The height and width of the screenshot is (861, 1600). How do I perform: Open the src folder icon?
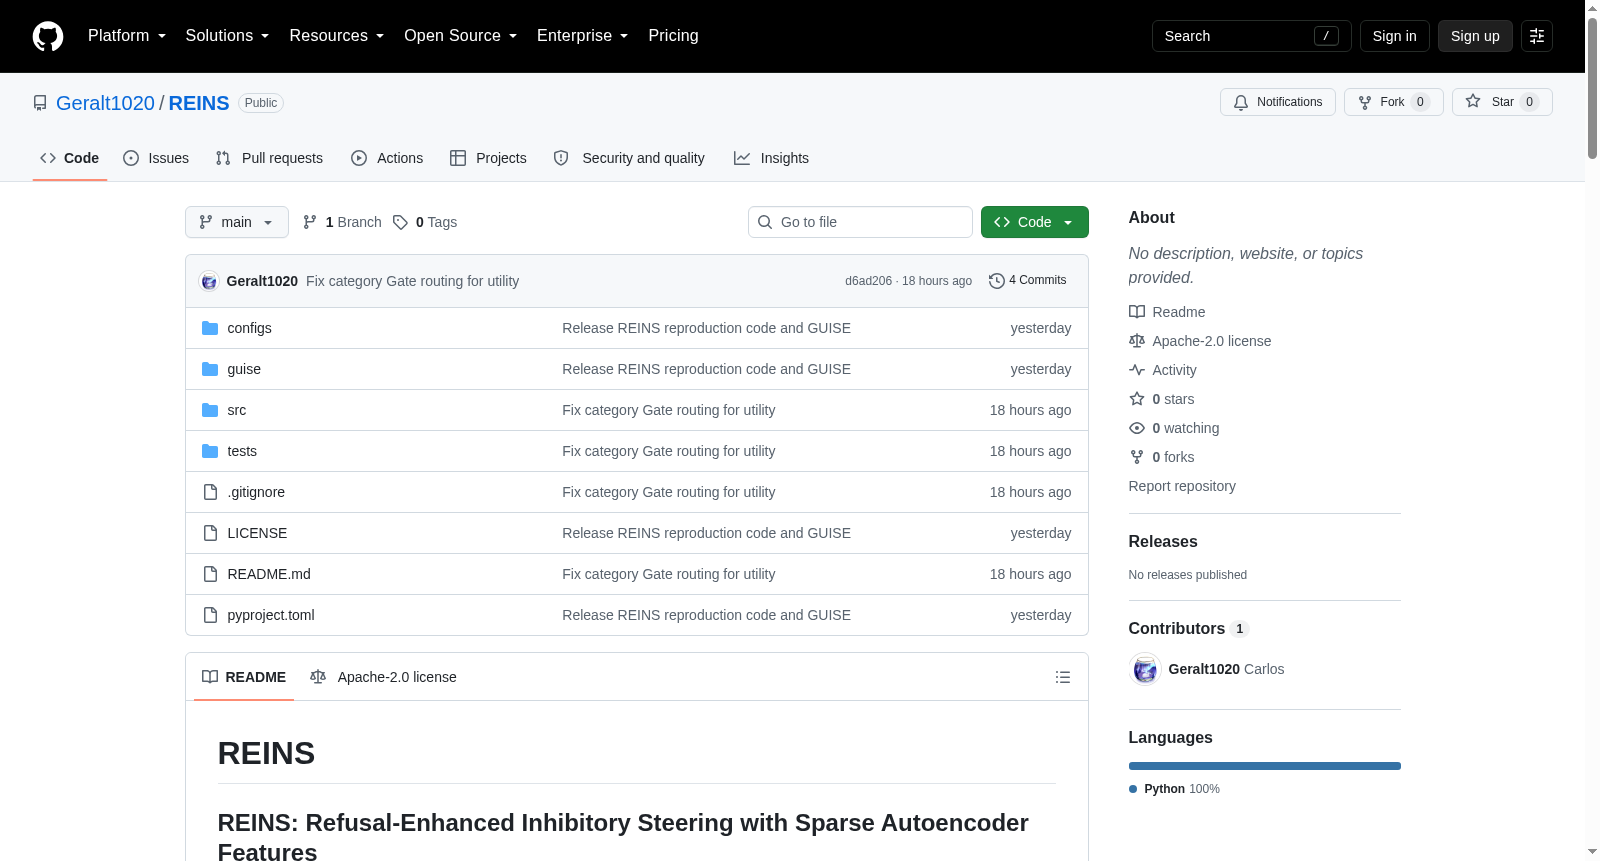coord(210,410)
